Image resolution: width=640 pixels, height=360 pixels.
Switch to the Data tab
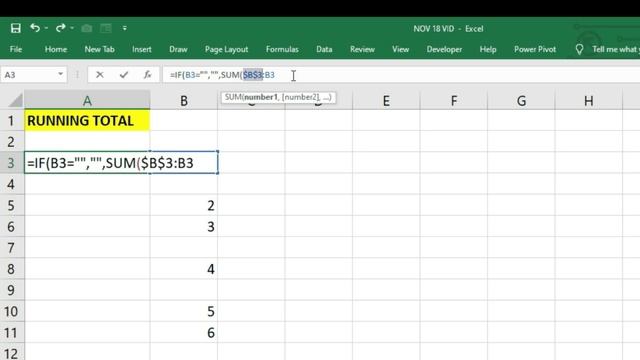324,49
